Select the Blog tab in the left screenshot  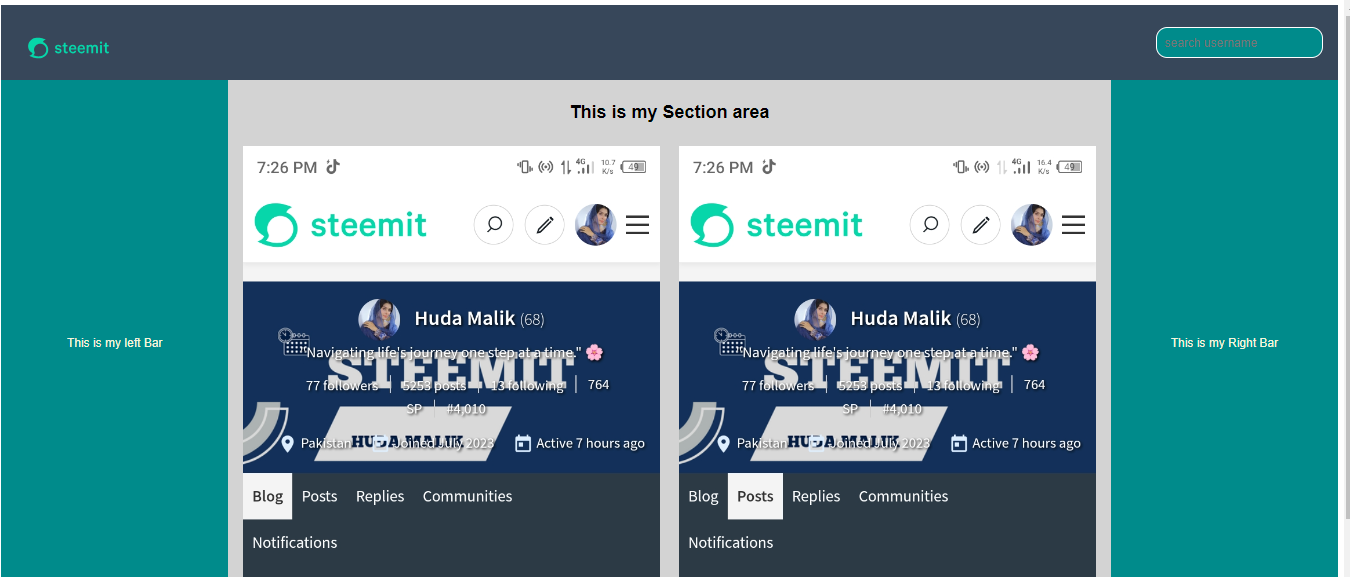268,496
